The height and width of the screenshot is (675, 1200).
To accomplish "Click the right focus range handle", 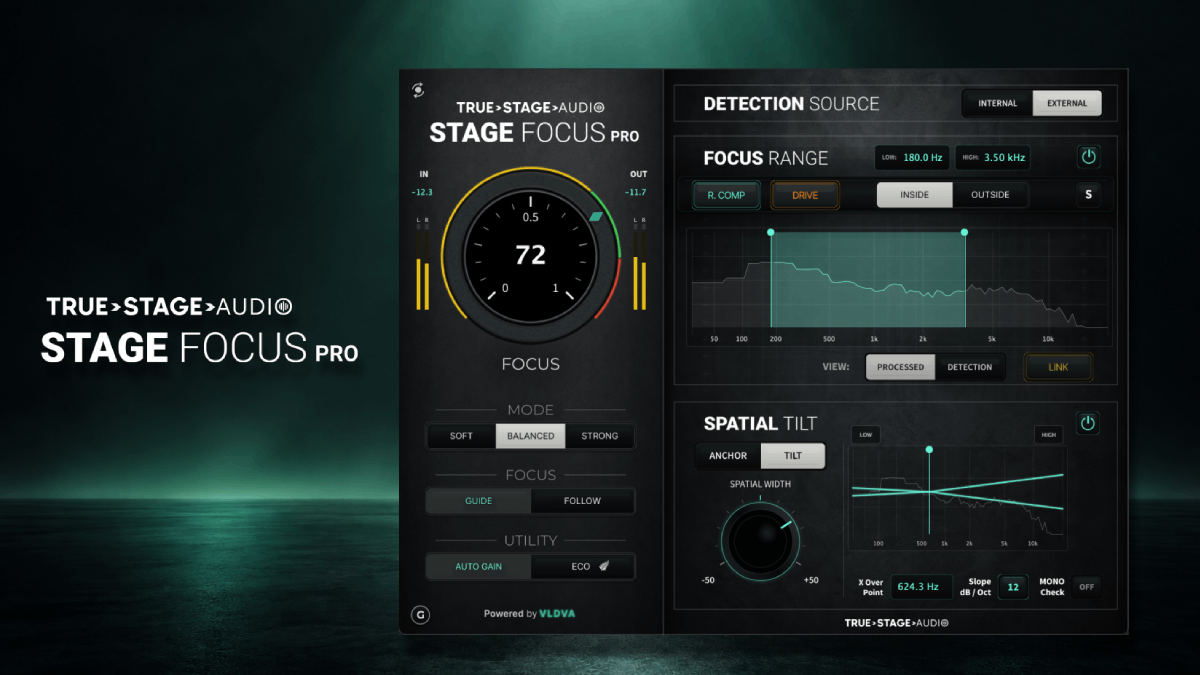I will pyautogui.click(x=964, y=232).
